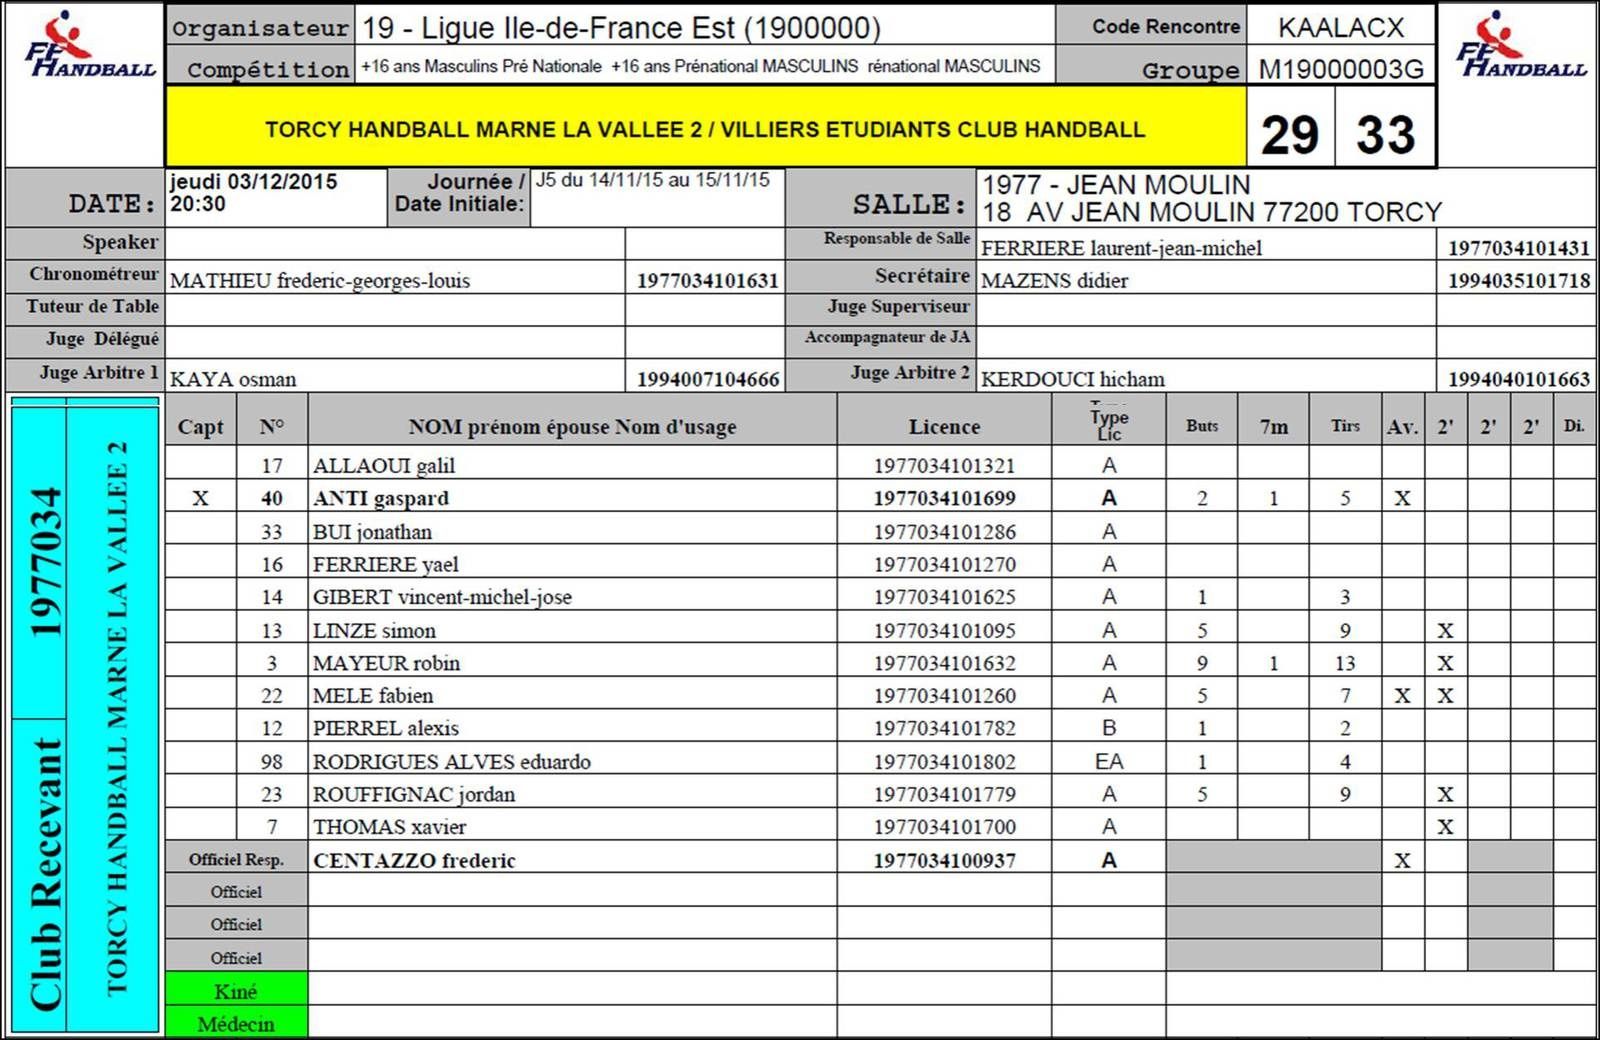Click the Juge Superviseur empty field

(1205, 308)
